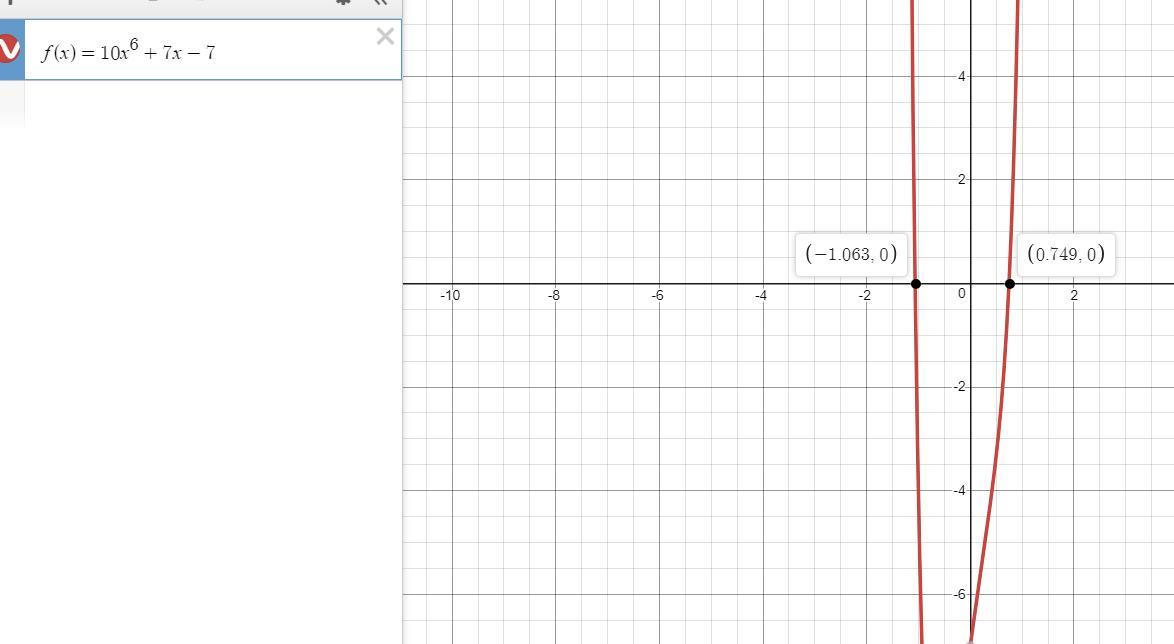The image size is (1174, 644).
Task: Delete the f(x) expression with the X
Action: click(385, 36)
